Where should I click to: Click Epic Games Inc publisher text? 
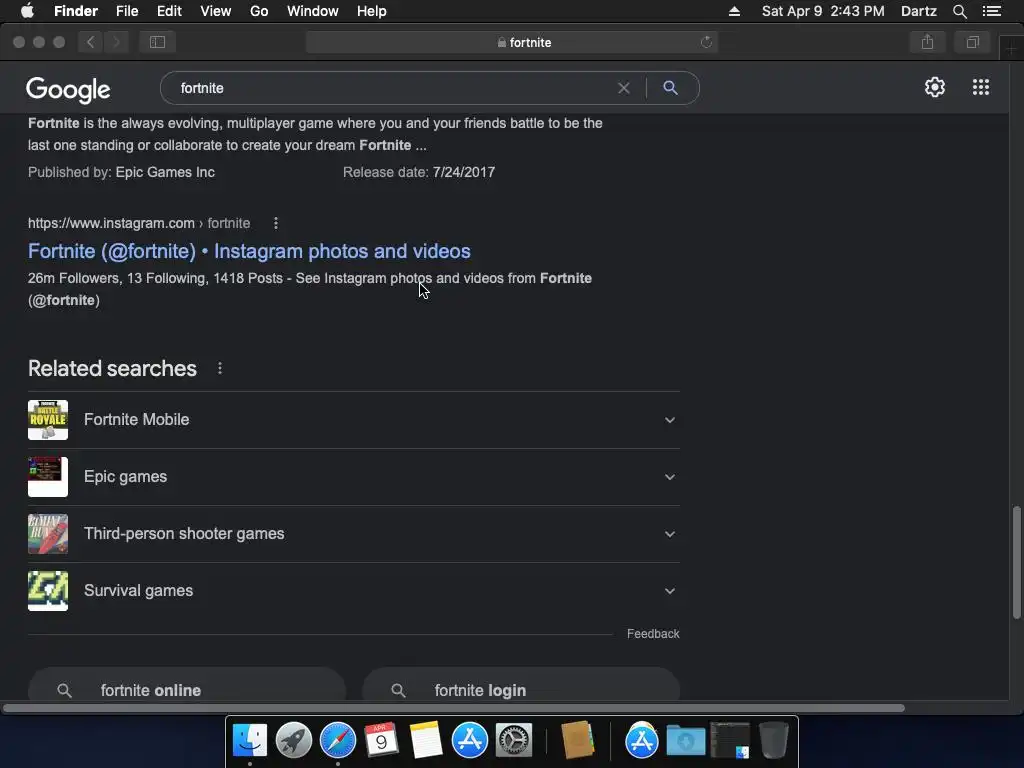point(165,172)
